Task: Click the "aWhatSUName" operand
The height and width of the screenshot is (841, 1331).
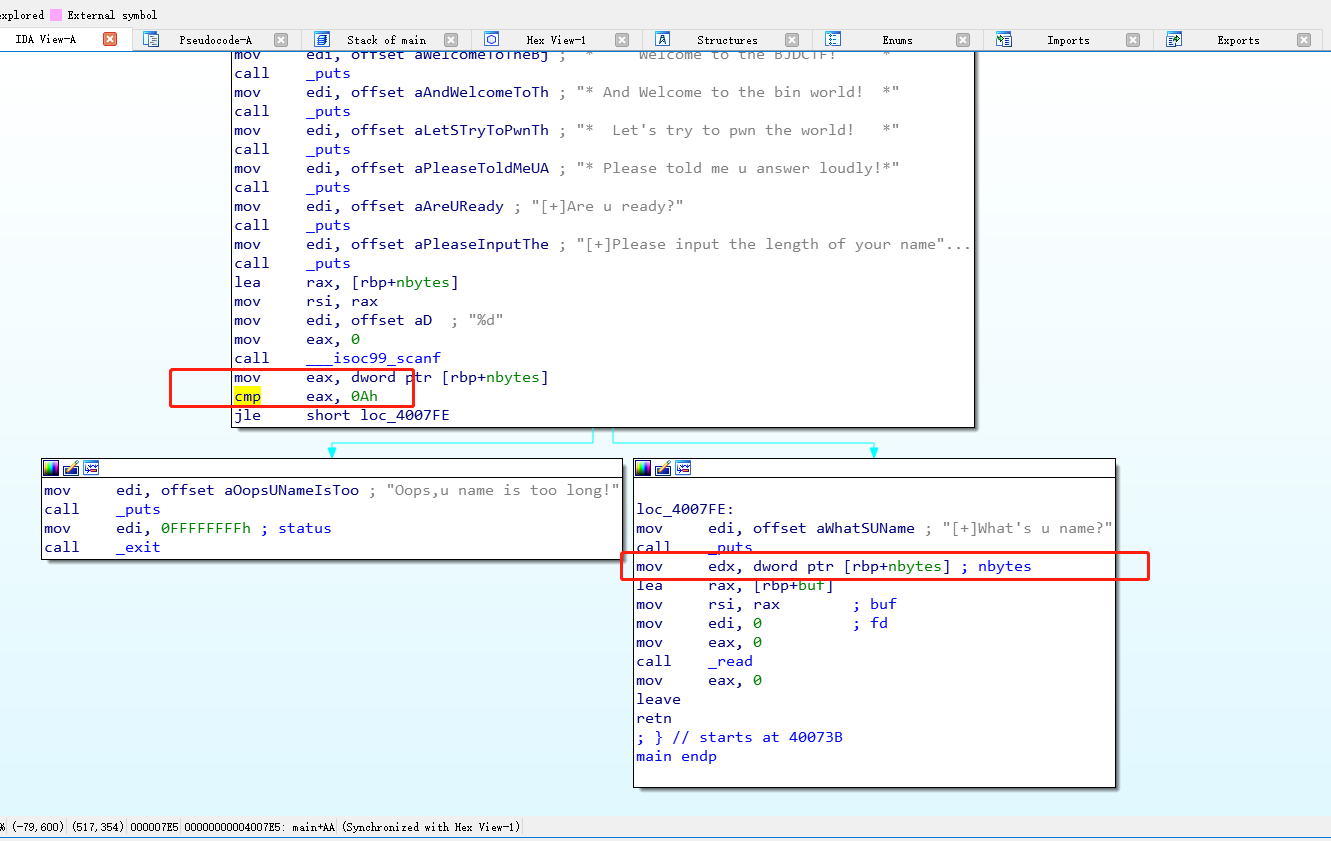Action: 865,528
